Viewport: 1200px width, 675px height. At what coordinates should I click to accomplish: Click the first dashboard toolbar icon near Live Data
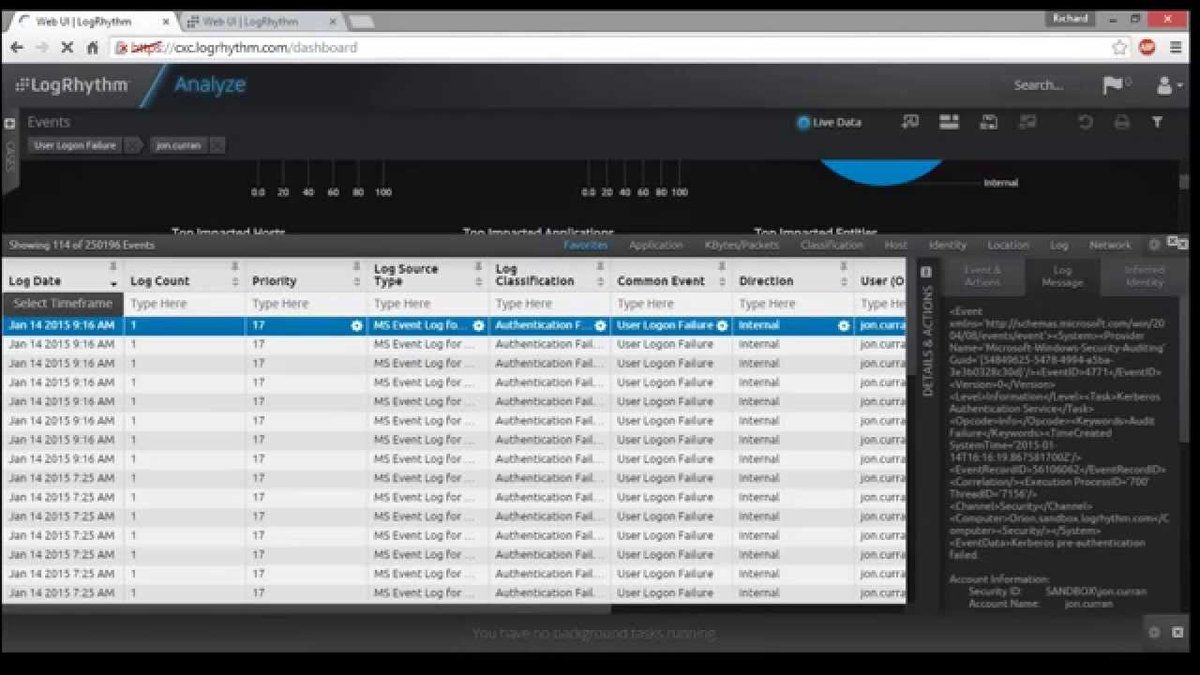[x=909, y=122]
